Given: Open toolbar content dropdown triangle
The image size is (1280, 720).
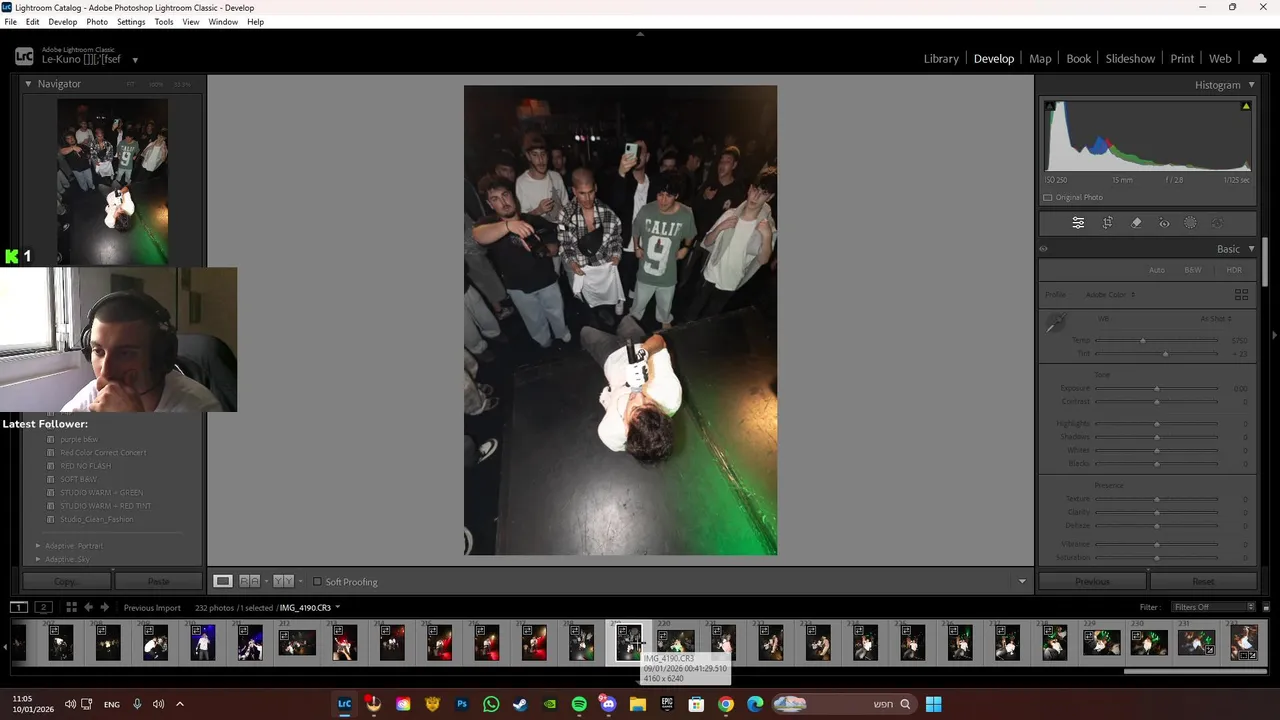Looking at the screenshot, I should [1022, 582].
